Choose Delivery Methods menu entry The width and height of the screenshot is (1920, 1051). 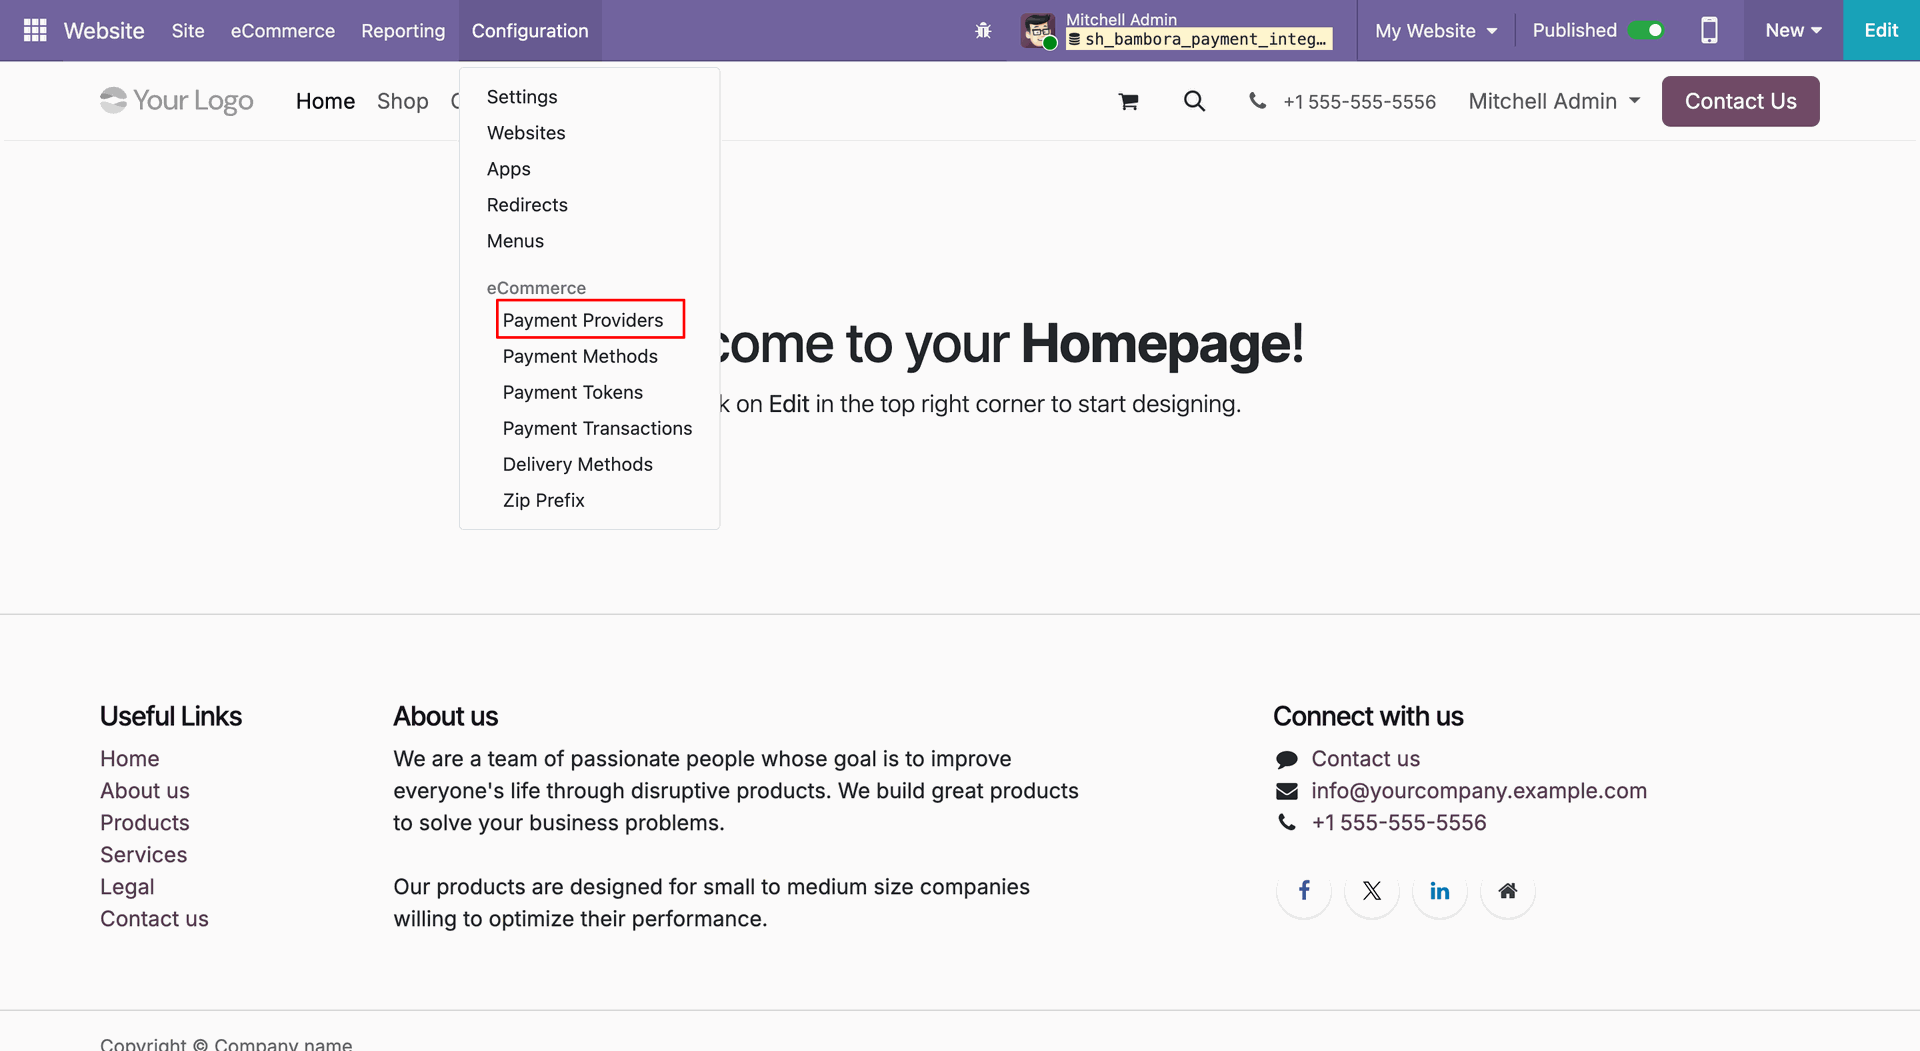[578, 464]
